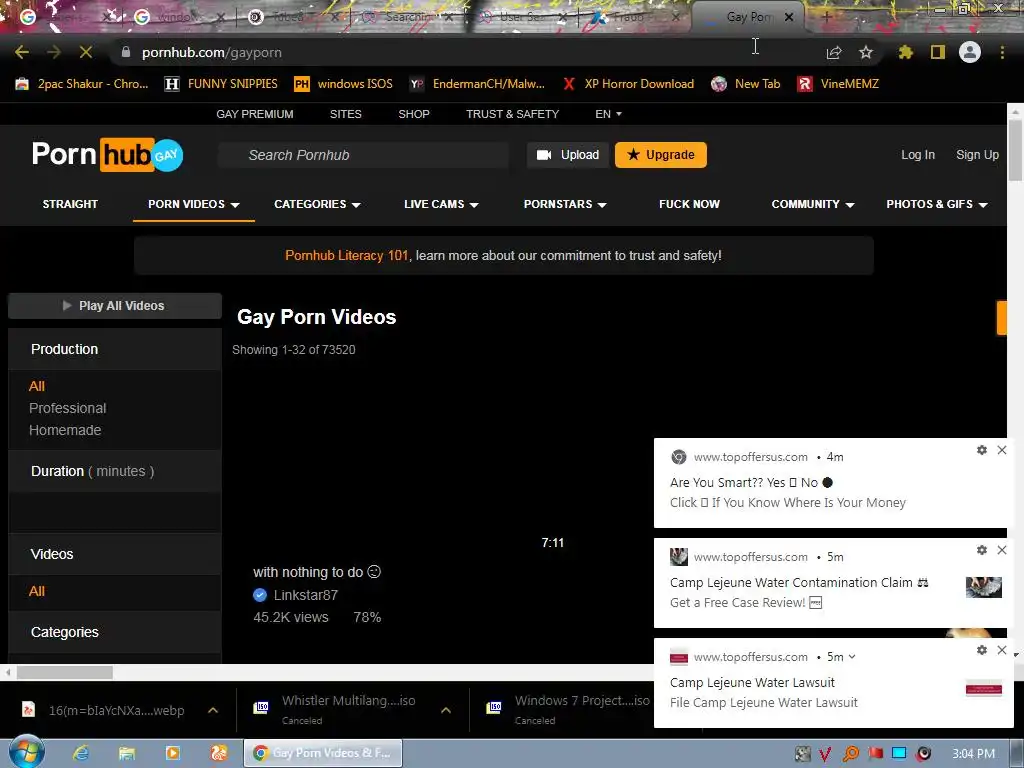The image size is (1024, 768).
Task: Open the SITES top link
Action: click(x=345, y=114)
